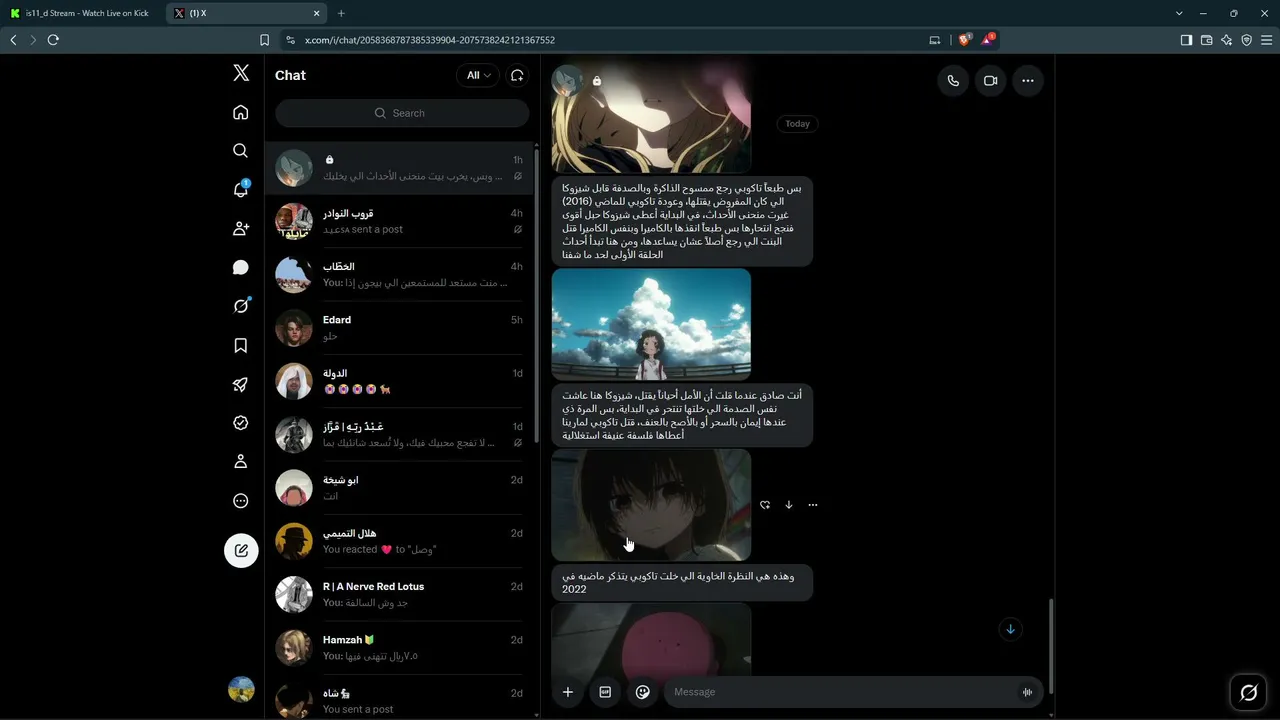Go to X home via the X logo
Viewport: 1280px width, 720px height.
click(241, 73)
